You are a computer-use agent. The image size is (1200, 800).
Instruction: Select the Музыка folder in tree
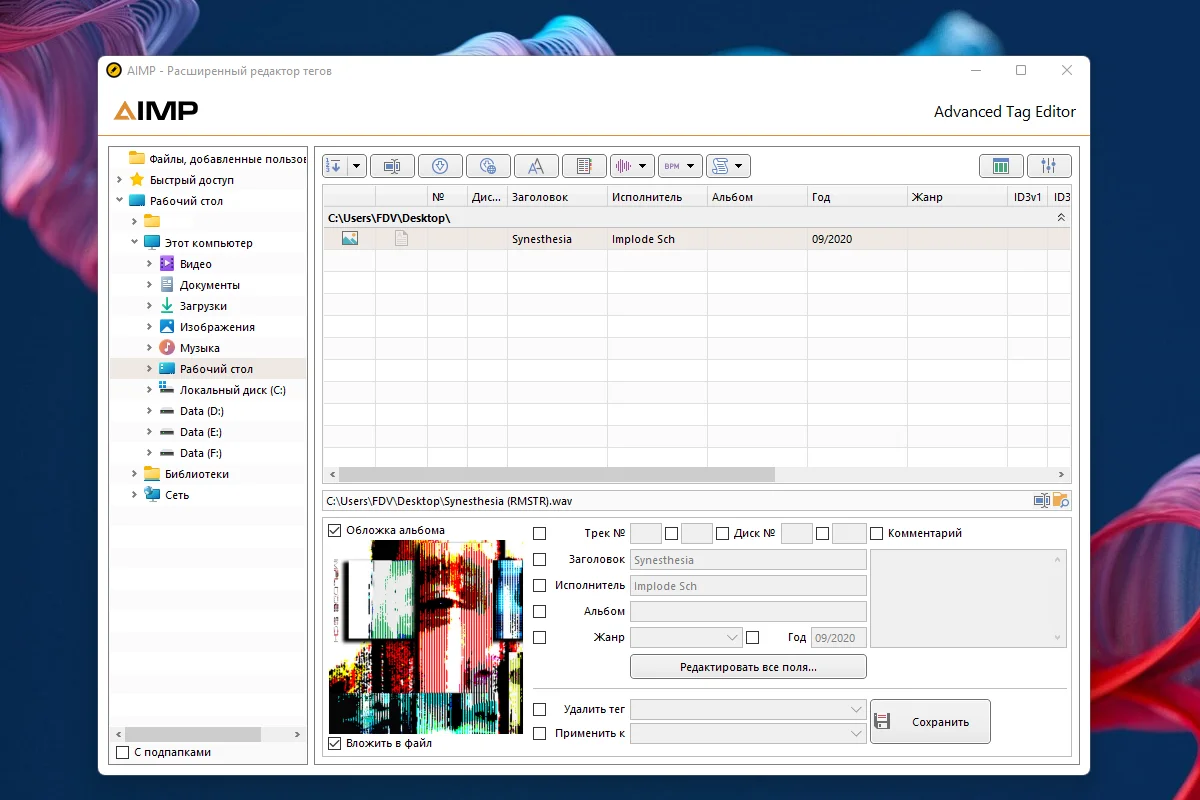pyautogui.click(x=200, y=348)
